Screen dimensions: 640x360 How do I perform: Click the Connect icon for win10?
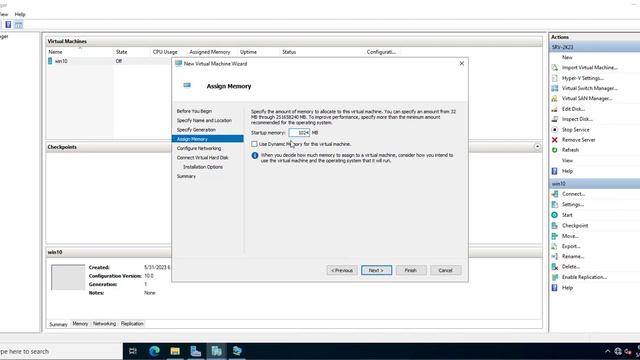point(554,194)
